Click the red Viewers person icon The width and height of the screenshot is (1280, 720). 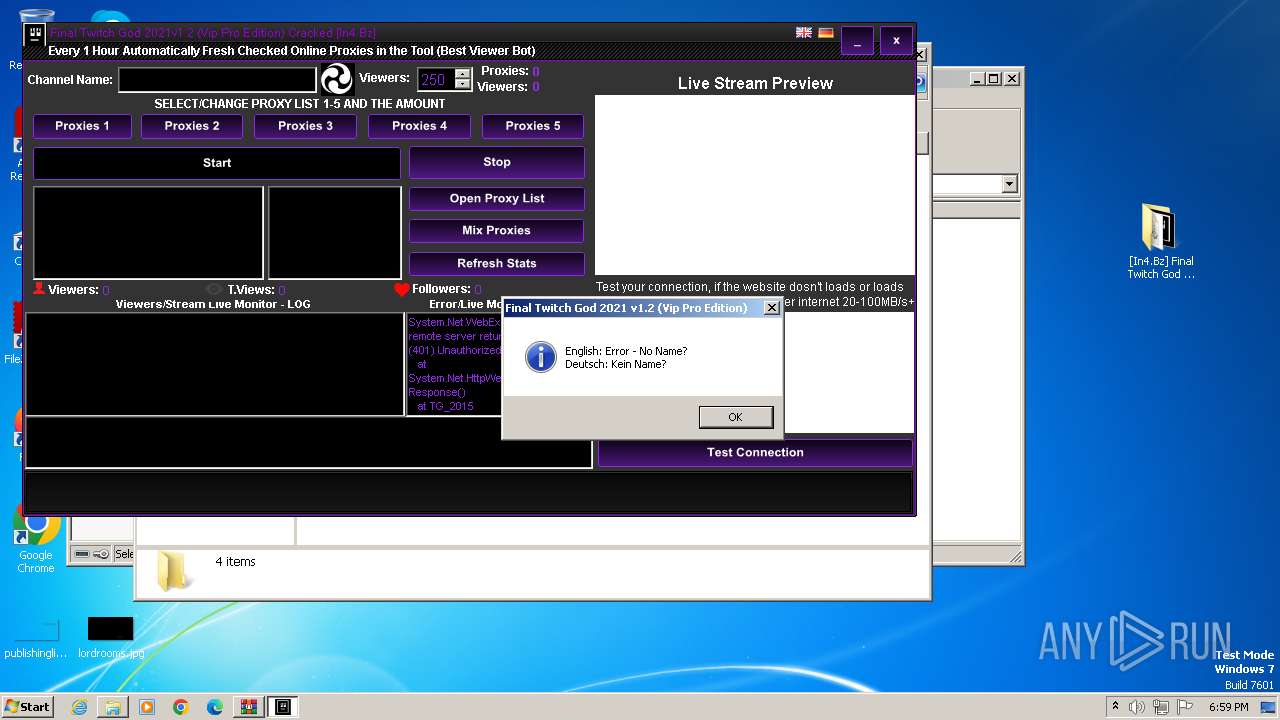pos(39,289)
